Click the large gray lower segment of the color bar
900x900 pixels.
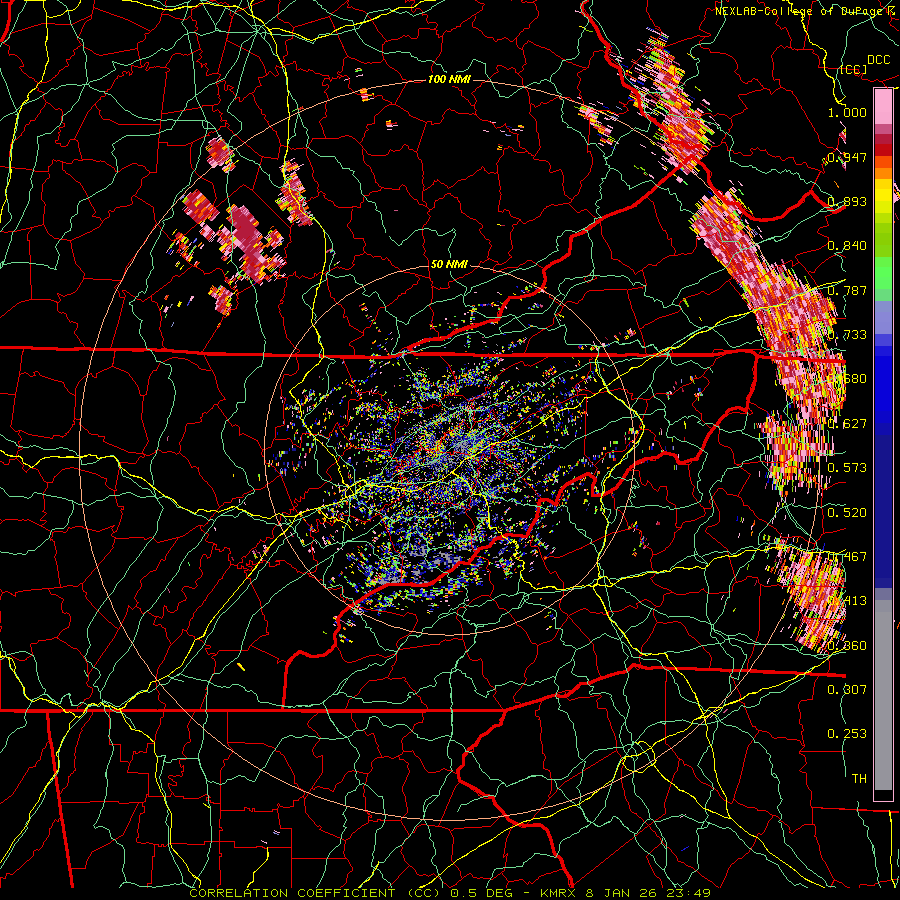click(883, 695)
